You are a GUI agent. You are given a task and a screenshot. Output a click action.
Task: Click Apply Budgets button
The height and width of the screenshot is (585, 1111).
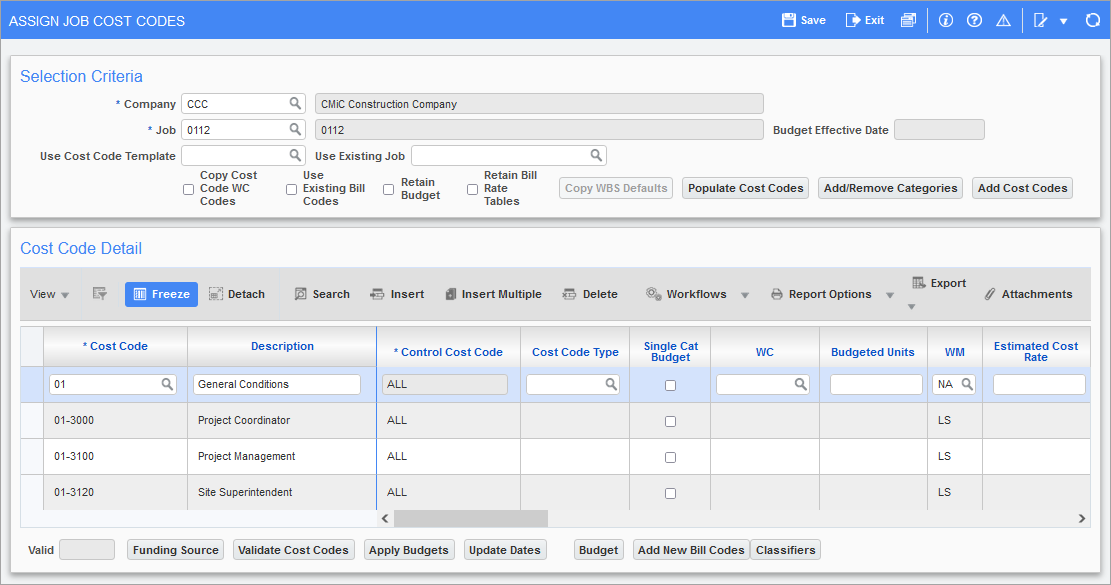click(x=409, y=550)
